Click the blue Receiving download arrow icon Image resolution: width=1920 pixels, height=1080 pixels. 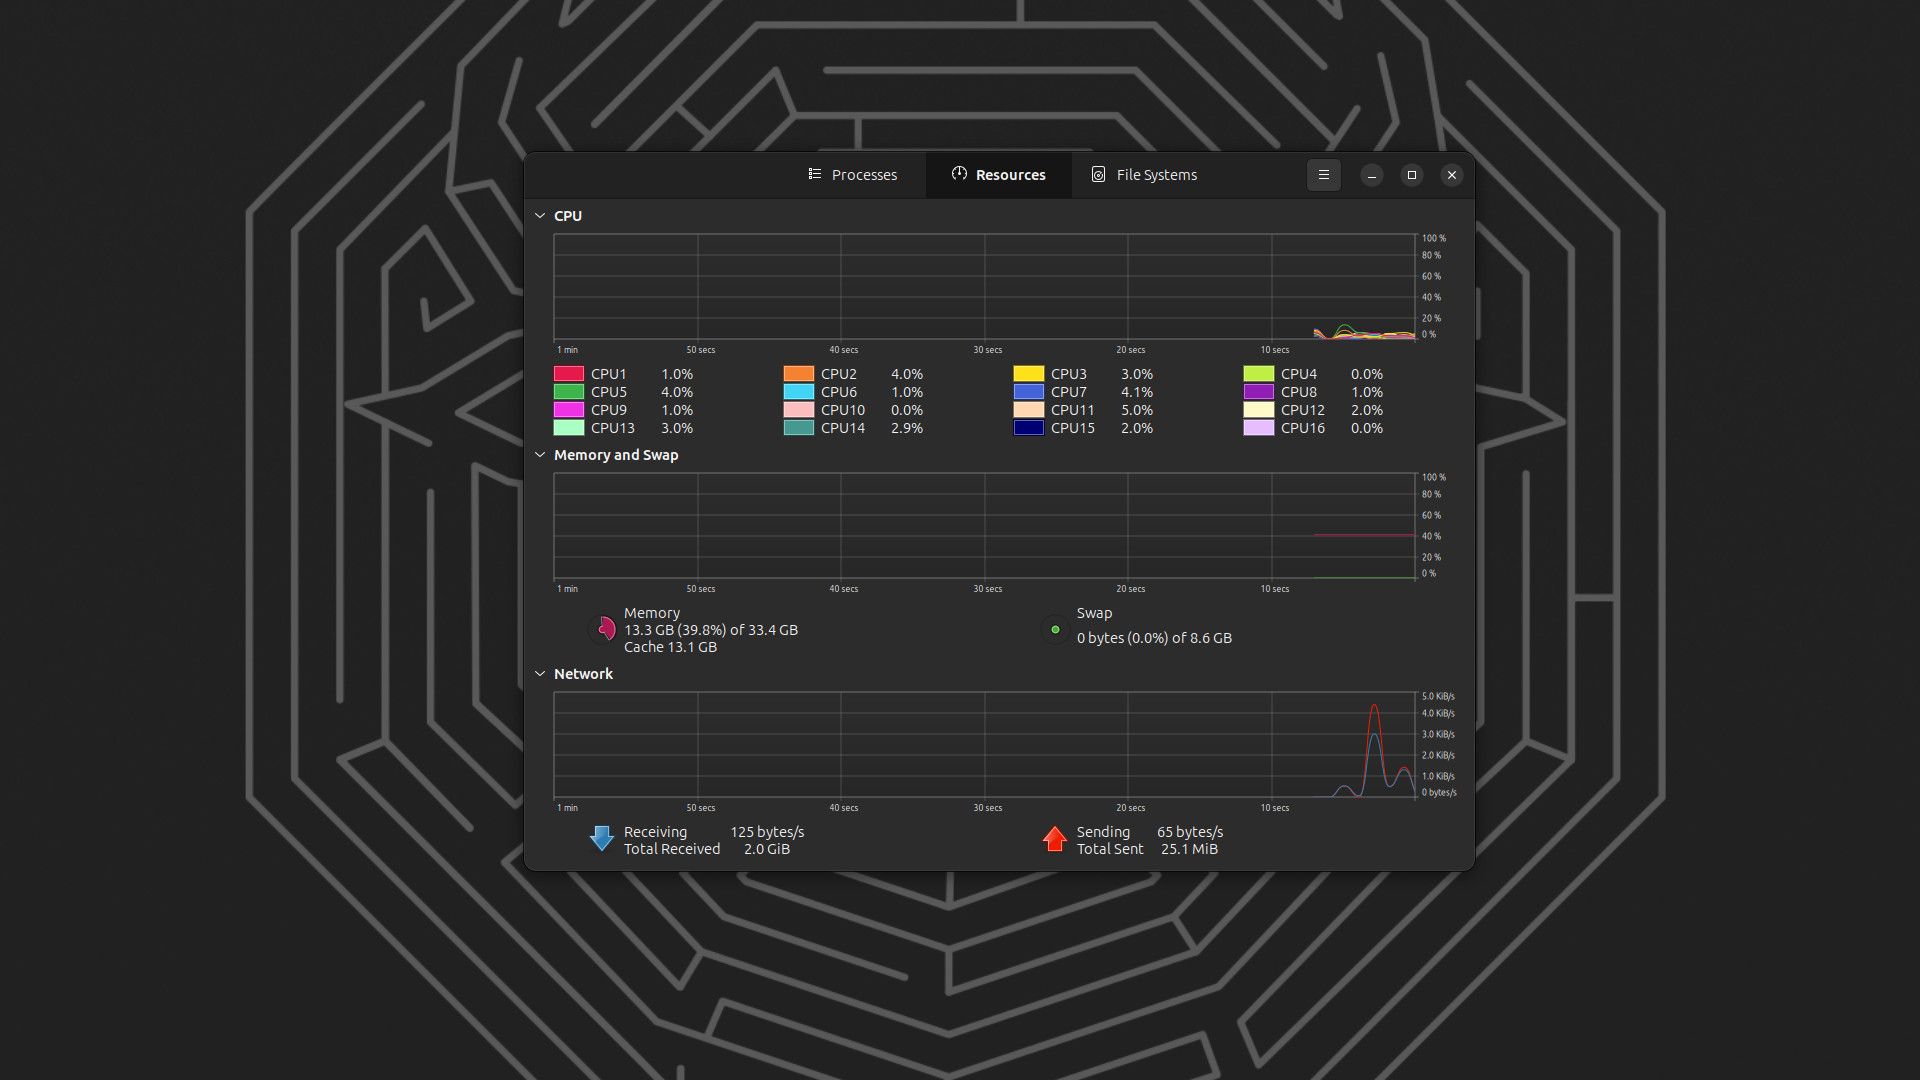point(601,839)
